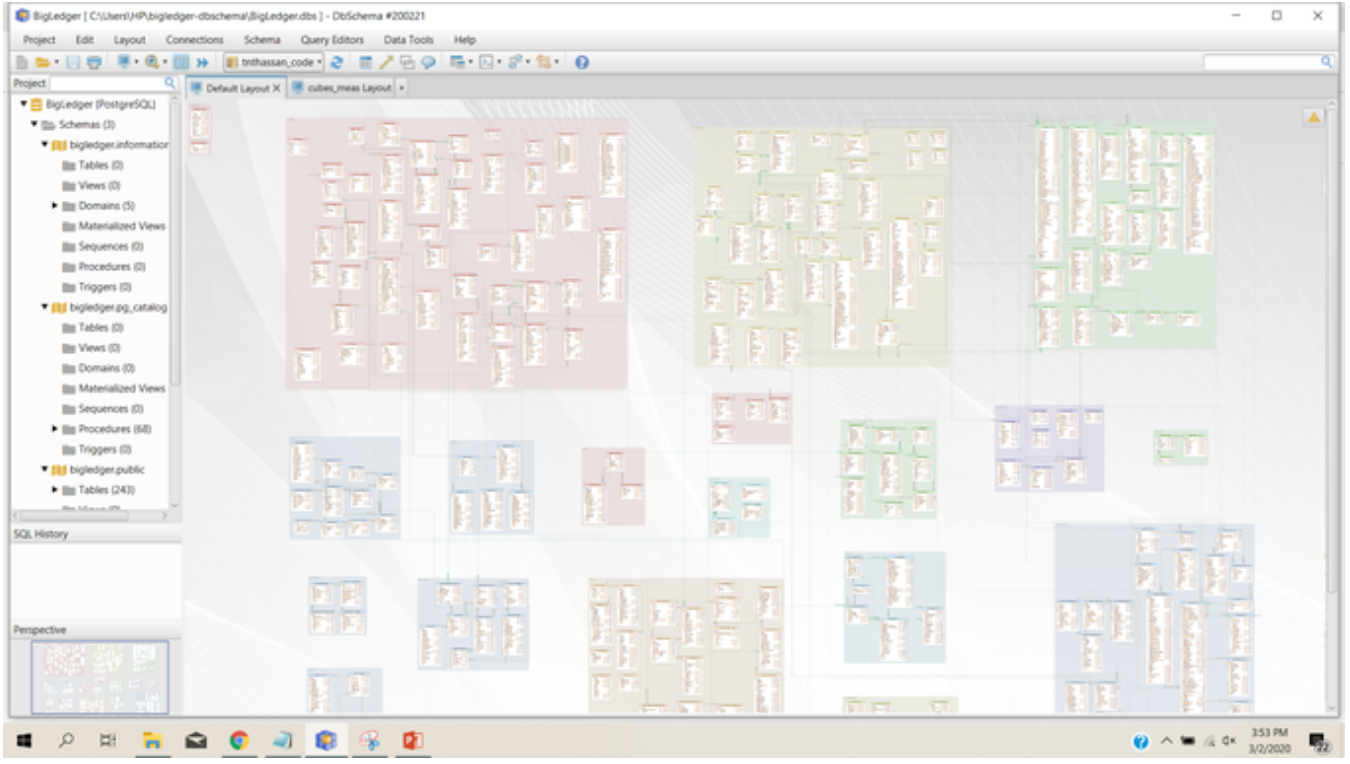Viewport: 1350px width, 764px height.
Task: Open the new layout tab dropdown arrow
Action: click(x=401, y=88)
